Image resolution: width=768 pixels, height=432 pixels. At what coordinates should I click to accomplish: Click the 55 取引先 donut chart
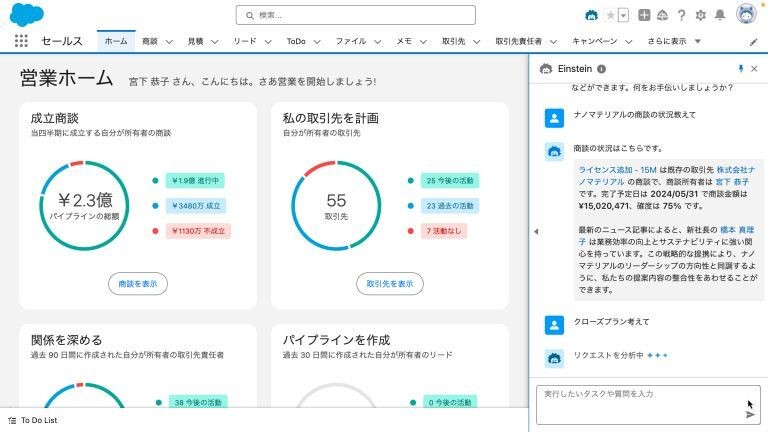pyautogui.click(x=336, y=206)
